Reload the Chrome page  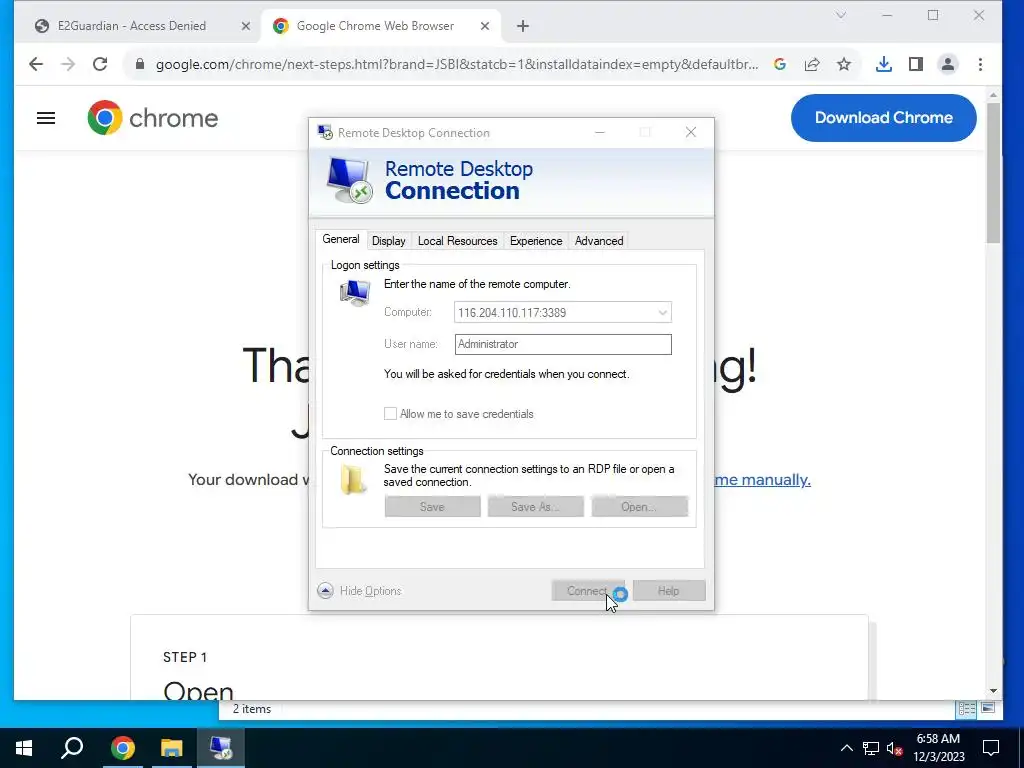coord(100,64)
